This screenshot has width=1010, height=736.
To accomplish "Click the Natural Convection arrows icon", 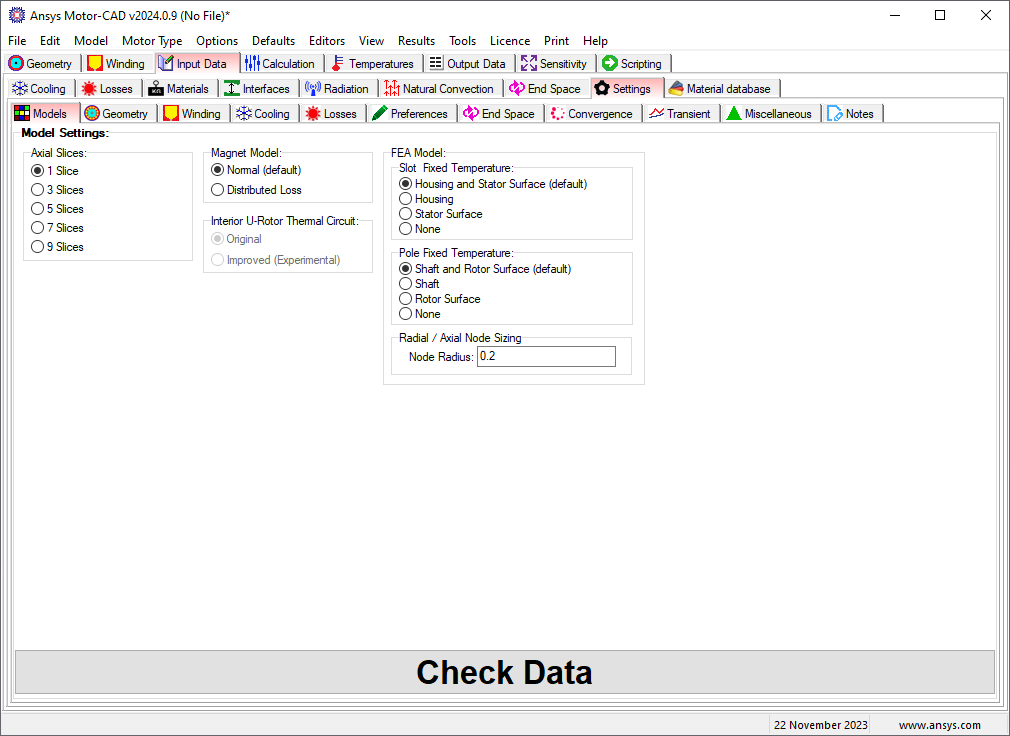I will pyautogui.click(x=392, y=88).
